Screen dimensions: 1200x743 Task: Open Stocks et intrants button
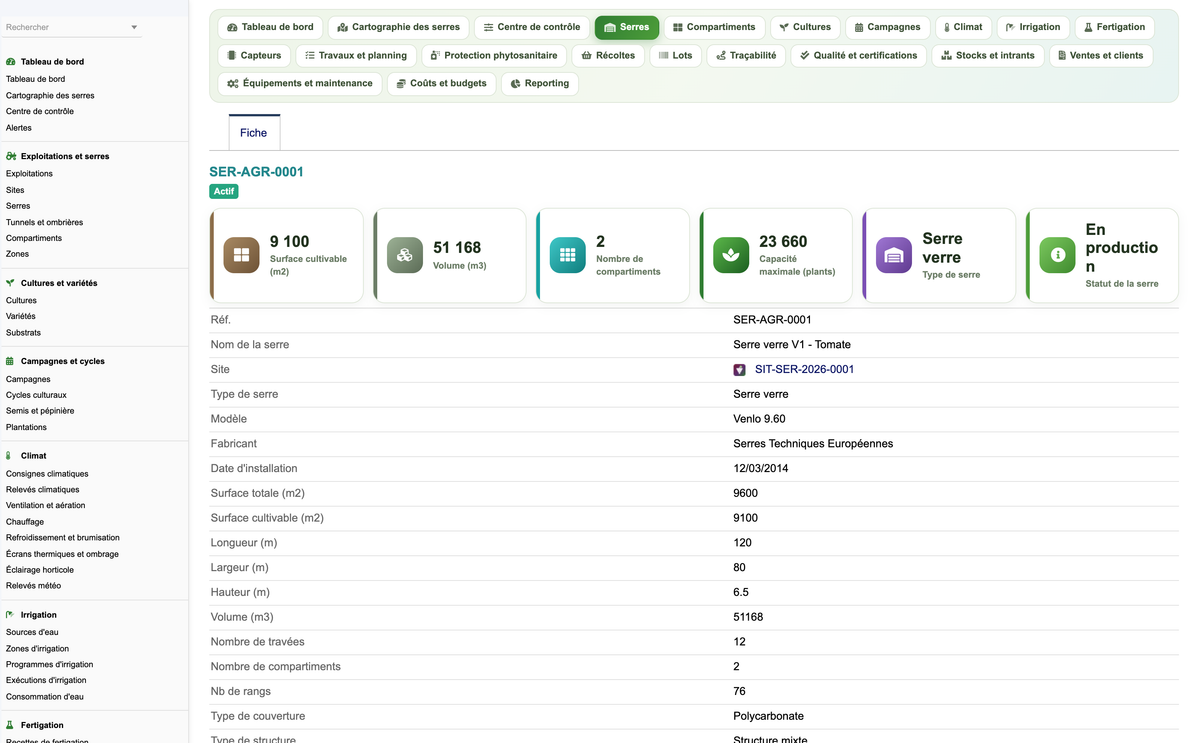pyautogui.click(x=988, y=55)
